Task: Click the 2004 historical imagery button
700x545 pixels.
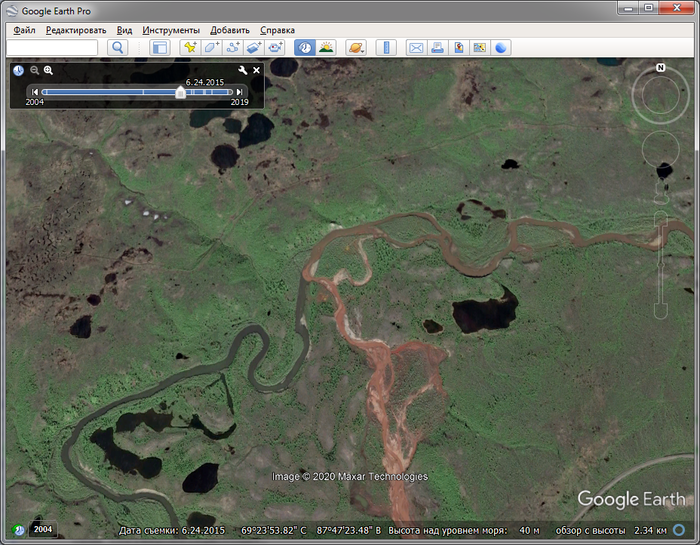Action: pyautogui.click(x=43, y=529)
